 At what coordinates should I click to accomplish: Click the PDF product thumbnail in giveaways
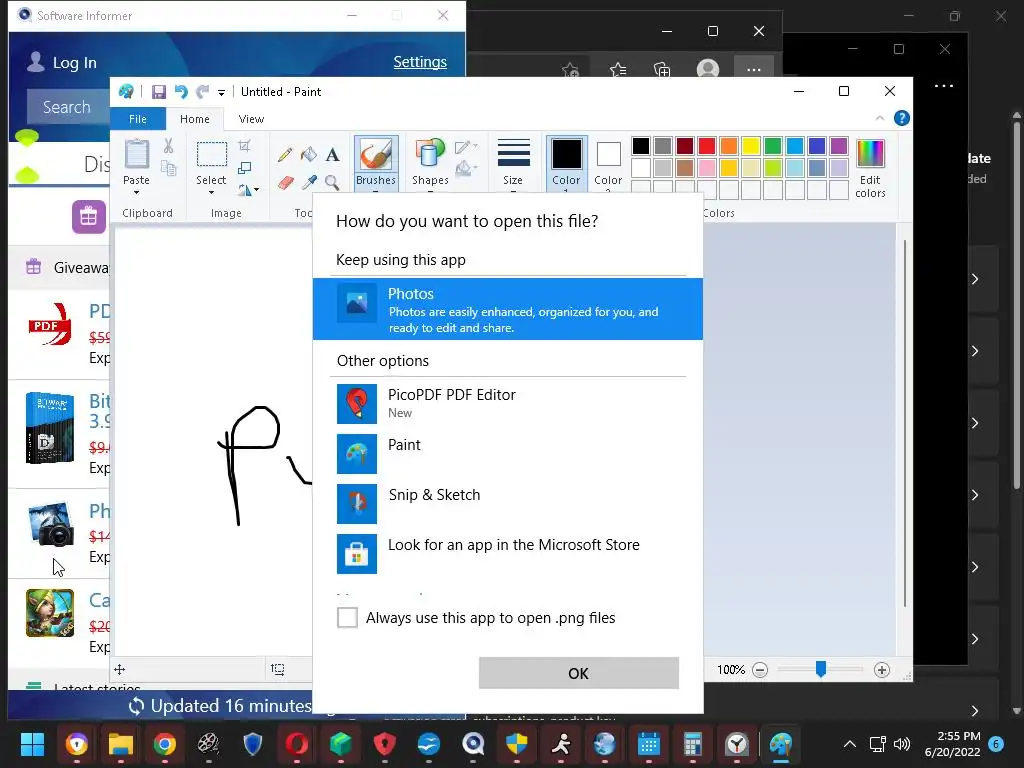point(50,324)
